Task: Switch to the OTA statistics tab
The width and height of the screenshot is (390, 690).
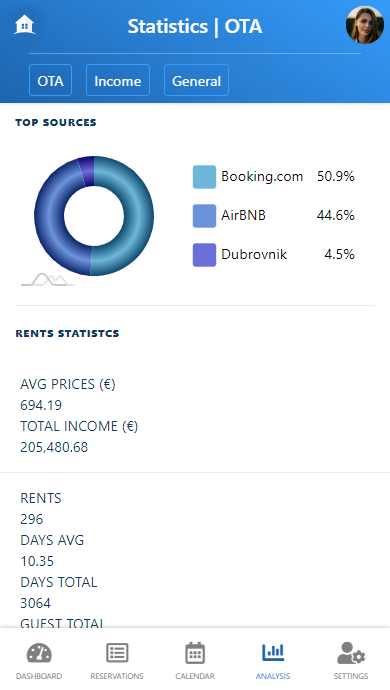Action: [x=50, y=80]
